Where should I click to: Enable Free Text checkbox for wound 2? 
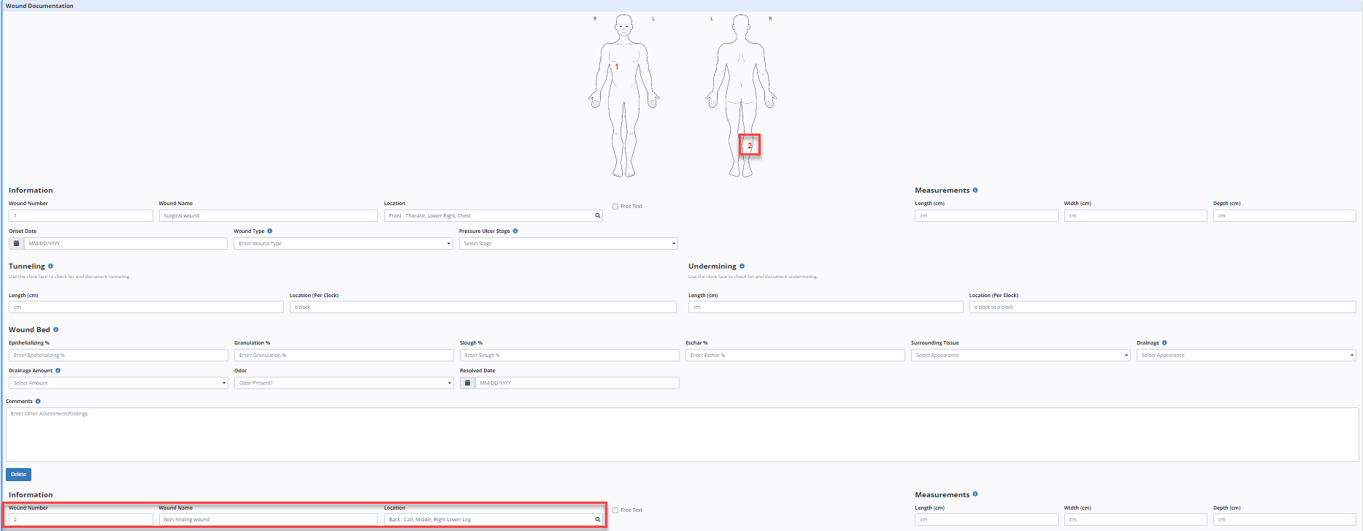click(615, 510)
